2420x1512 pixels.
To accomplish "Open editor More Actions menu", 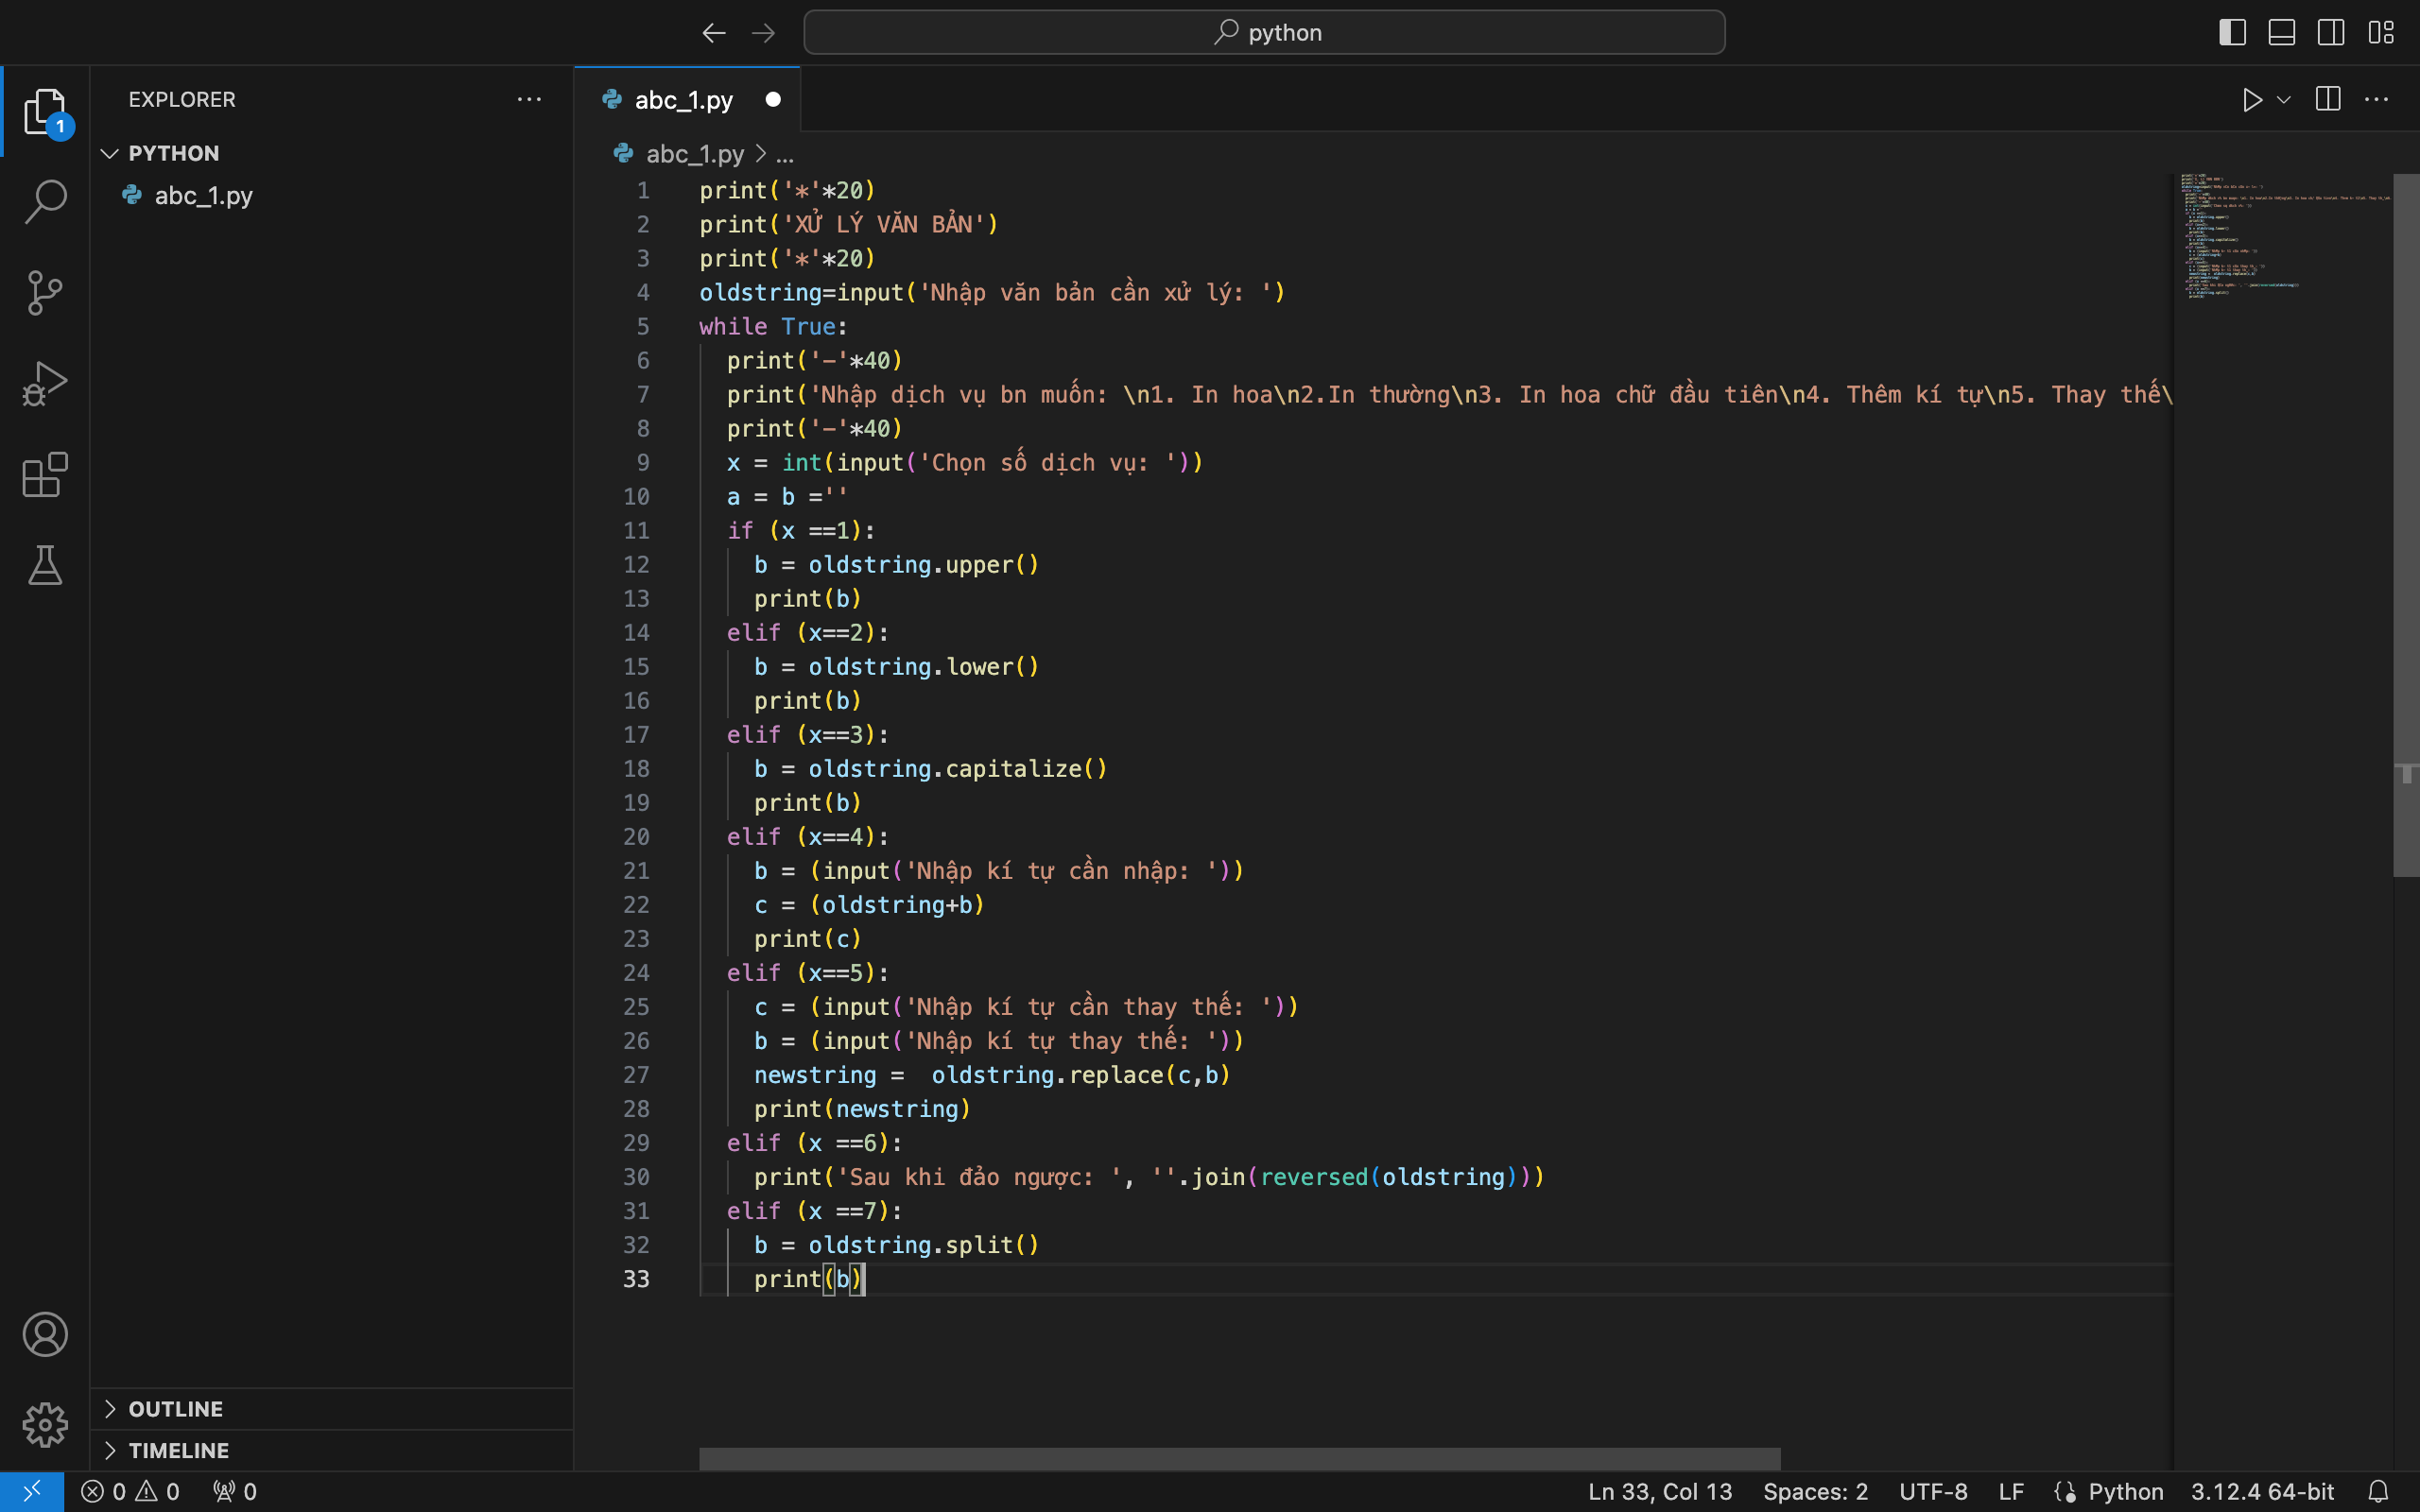I will [x=2377, y=100].
